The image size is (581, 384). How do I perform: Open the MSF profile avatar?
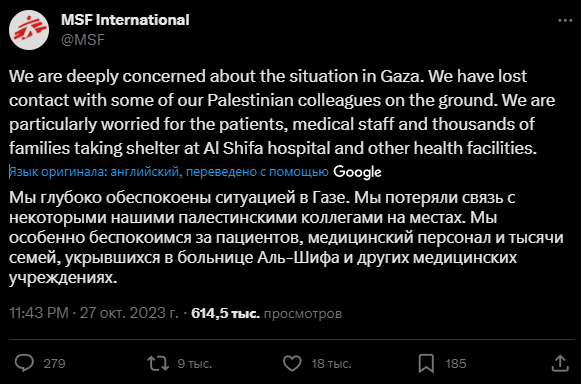coord(29,30)
